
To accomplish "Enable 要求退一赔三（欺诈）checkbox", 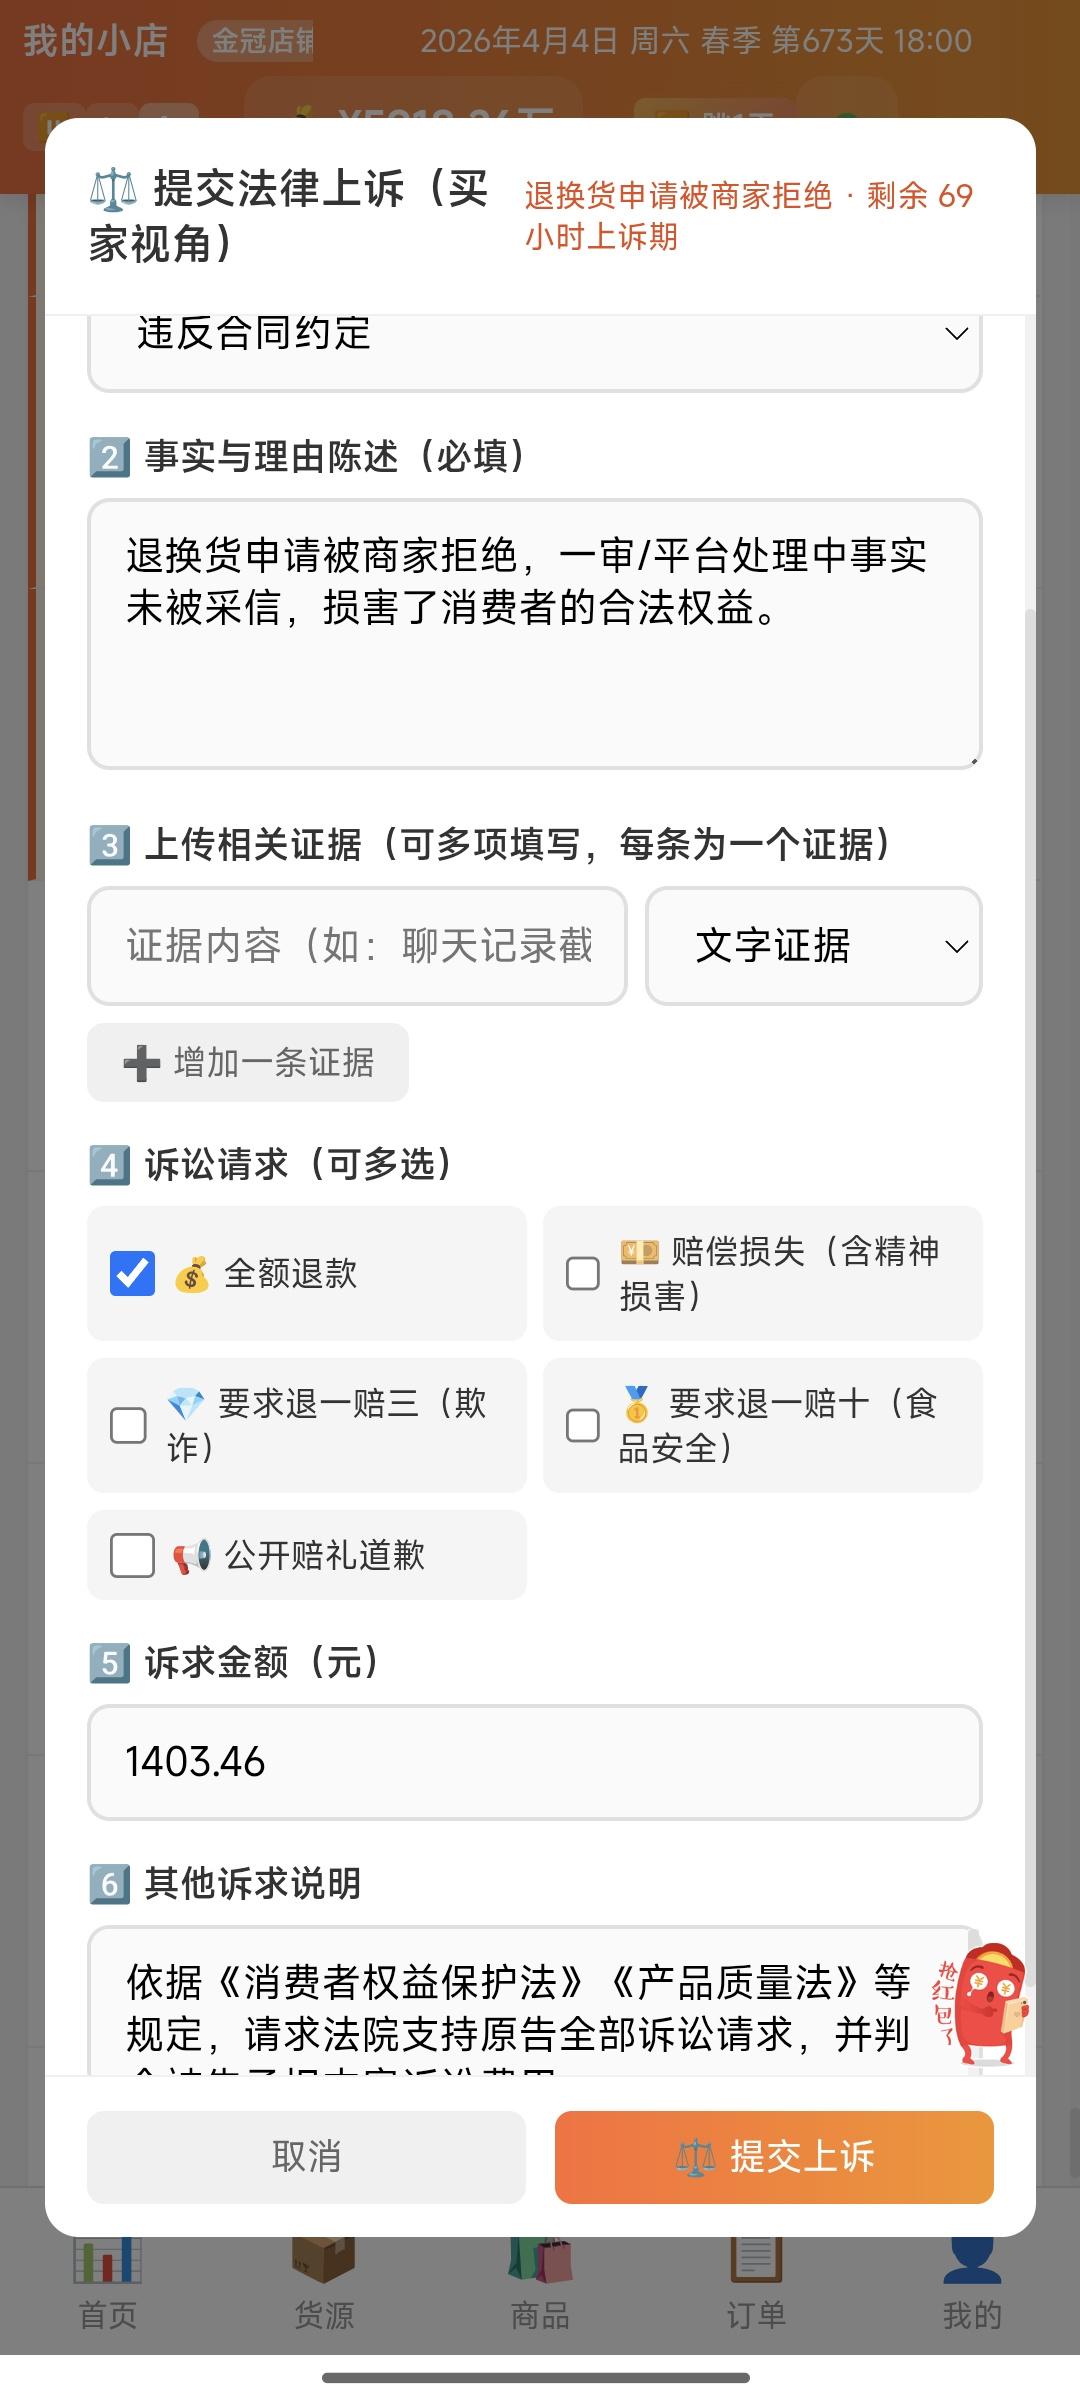I will pos(128,1425).
